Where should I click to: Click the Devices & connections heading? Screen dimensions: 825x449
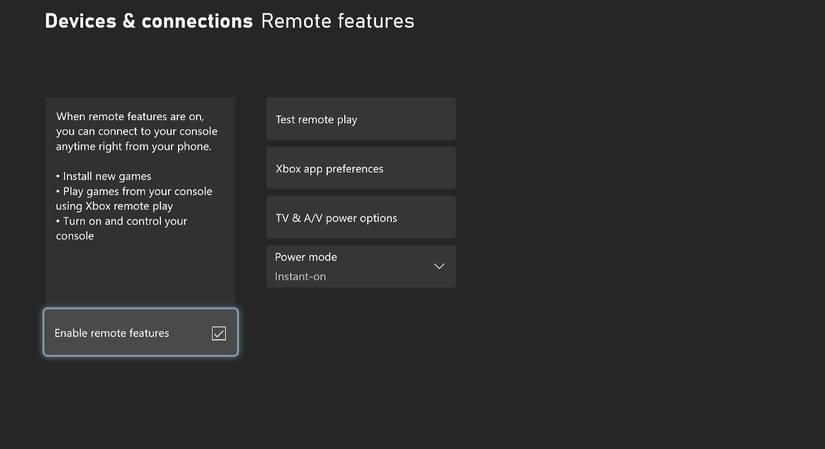148,21
